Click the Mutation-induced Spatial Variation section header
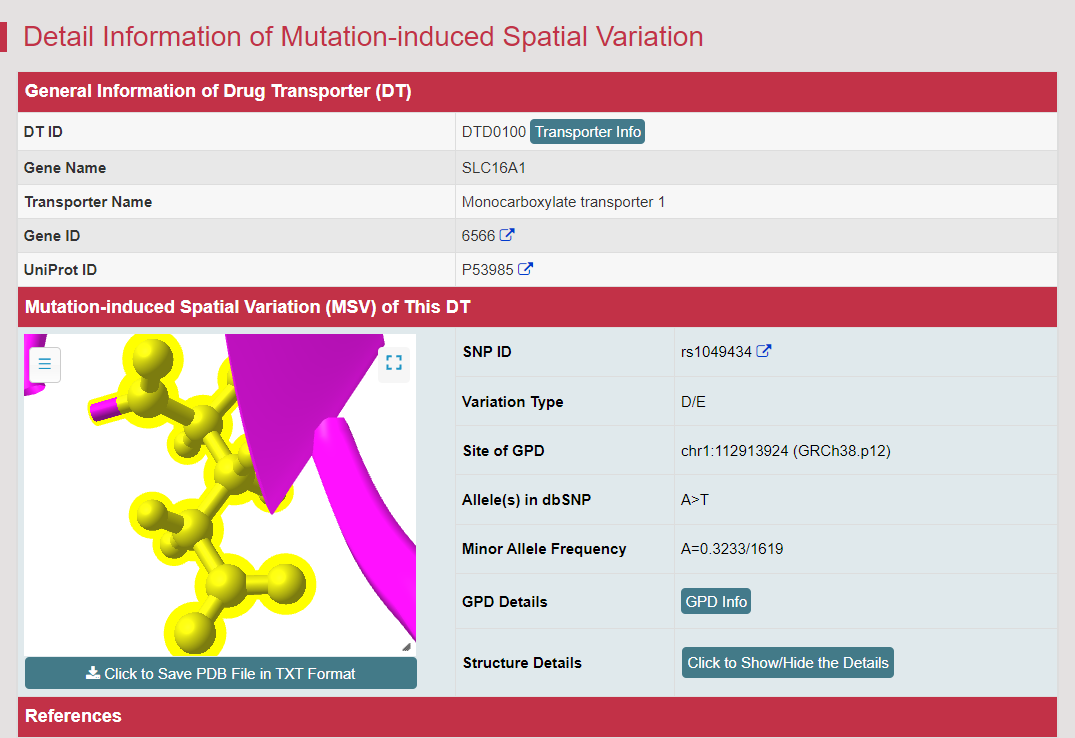 point(247,306)
